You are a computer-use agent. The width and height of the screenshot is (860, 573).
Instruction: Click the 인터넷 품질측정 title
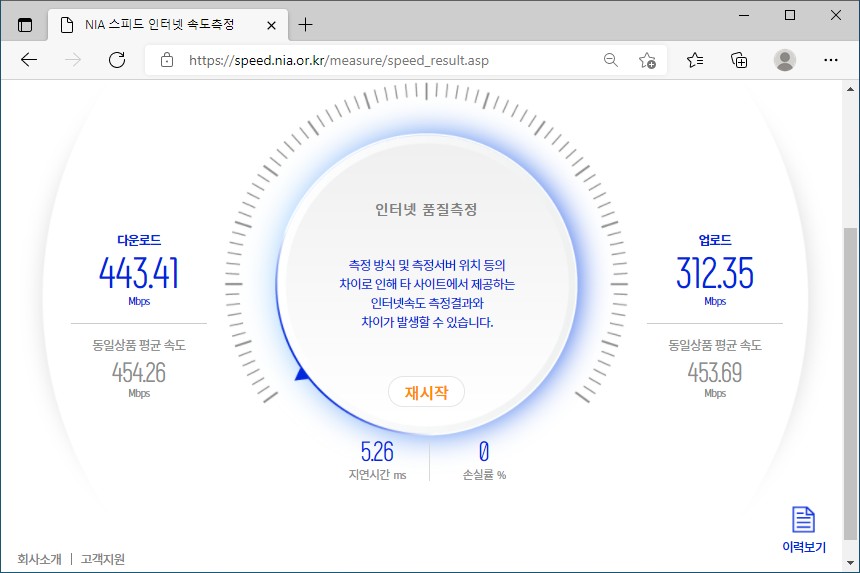coord(426,209)
